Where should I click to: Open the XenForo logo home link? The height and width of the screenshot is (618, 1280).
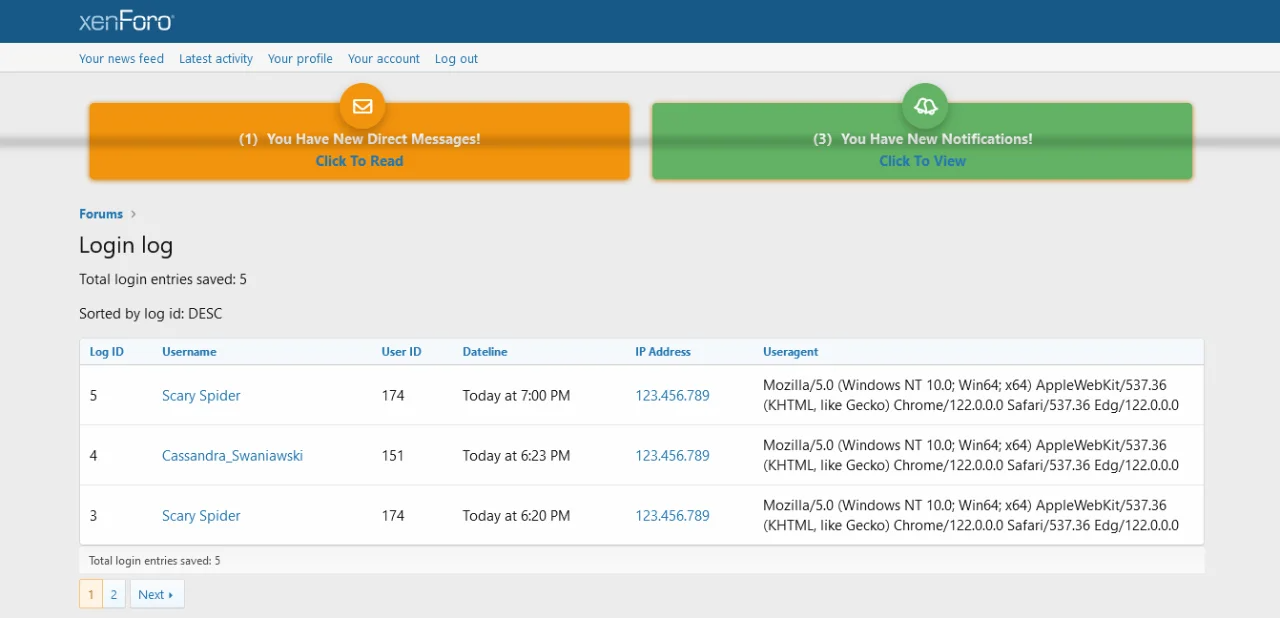pos(126,21)
